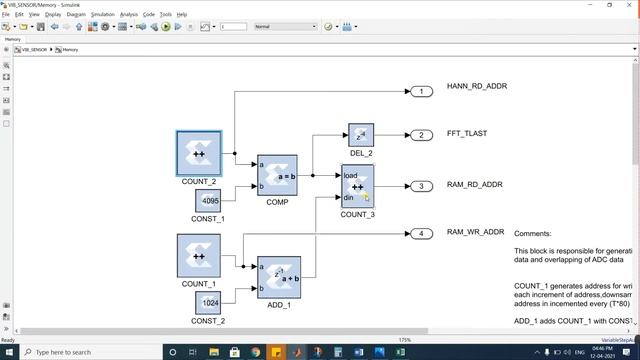Click the New Model toolbar icon
The image size is (640, 360).
click(6, 27)
